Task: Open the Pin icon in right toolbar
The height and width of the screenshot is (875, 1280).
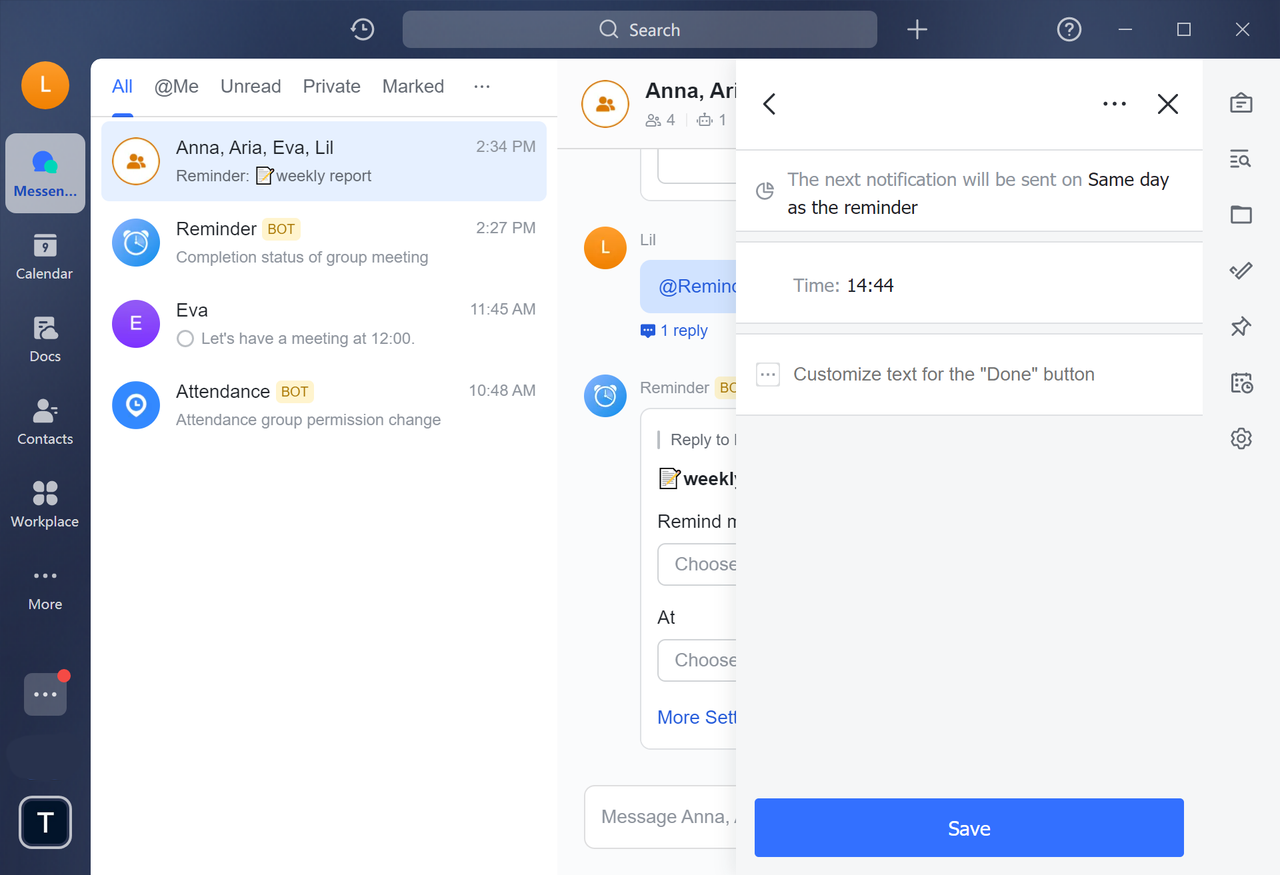Action: click(x=1241, y=327)
